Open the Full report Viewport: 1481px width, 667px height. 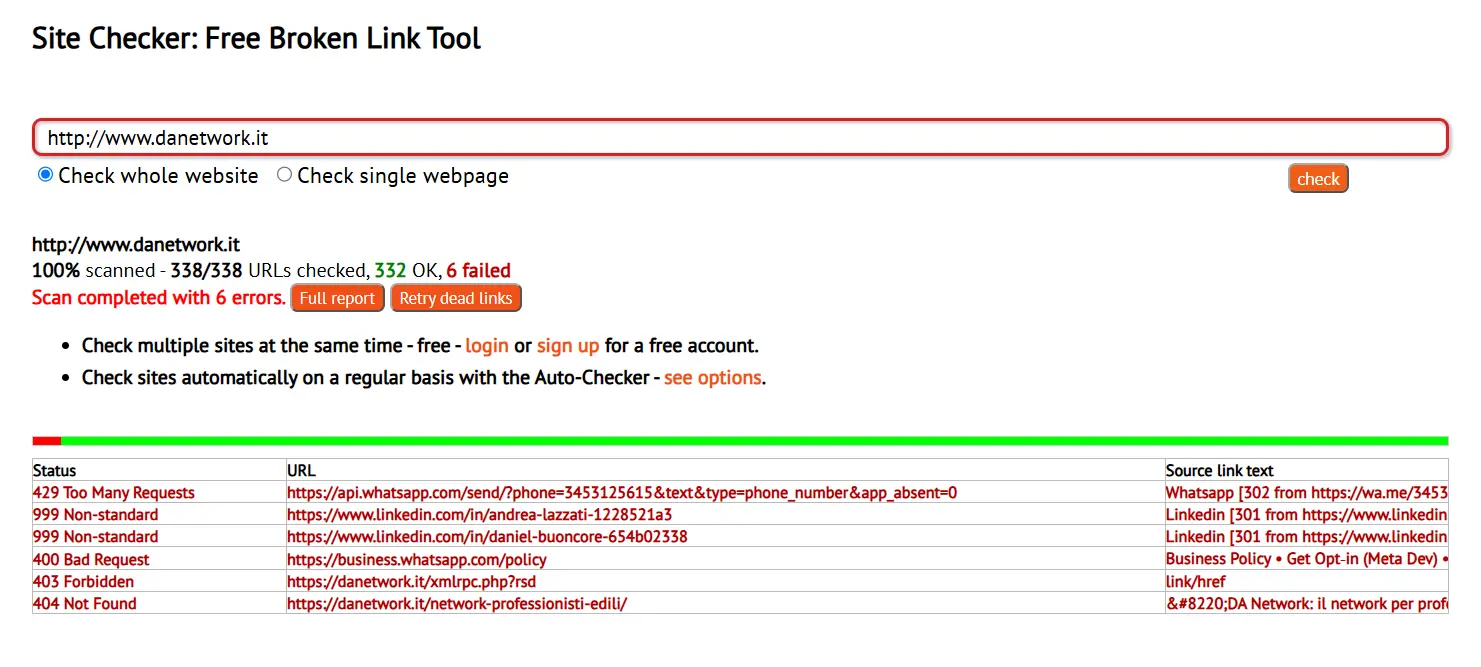pos(337,298)
